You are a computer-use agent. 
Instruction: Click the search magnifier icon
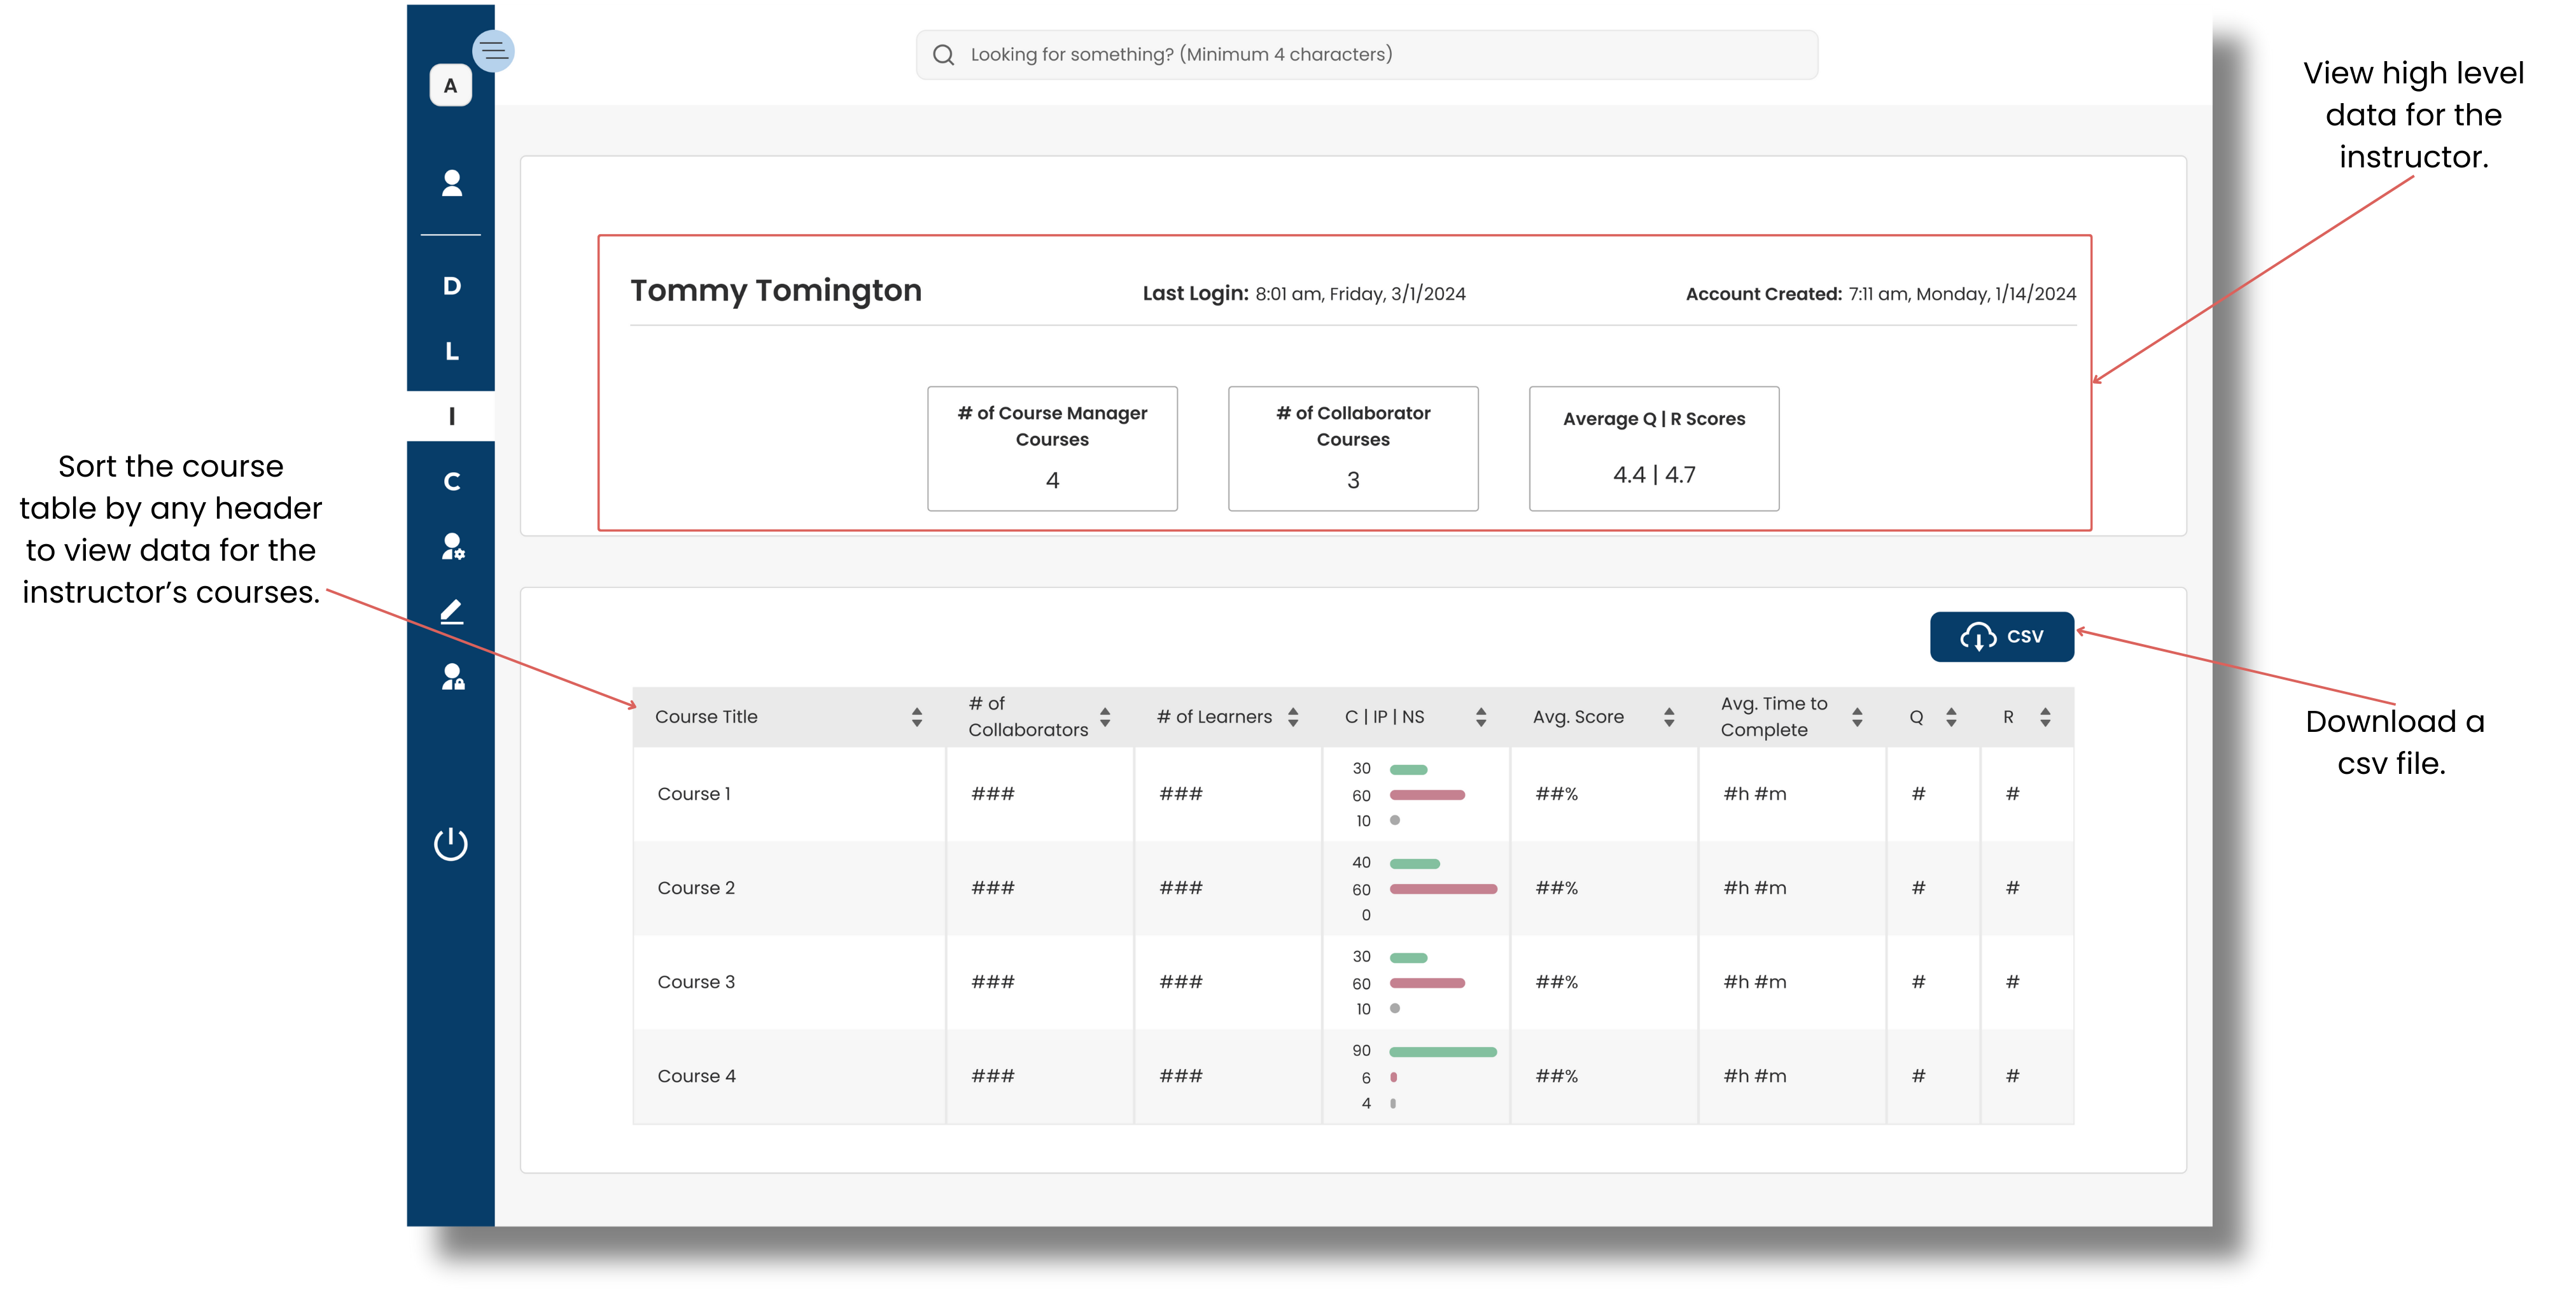pyautogui.click(x=943, y=55)
